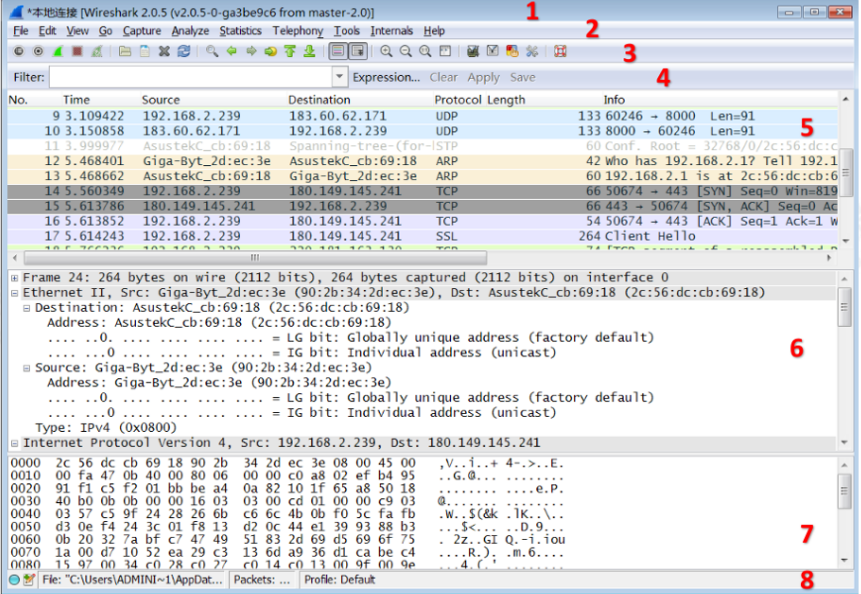Edit capture file comments icon in status bar
The width and height of the screenshot is (861, 594).
(29, 579)
